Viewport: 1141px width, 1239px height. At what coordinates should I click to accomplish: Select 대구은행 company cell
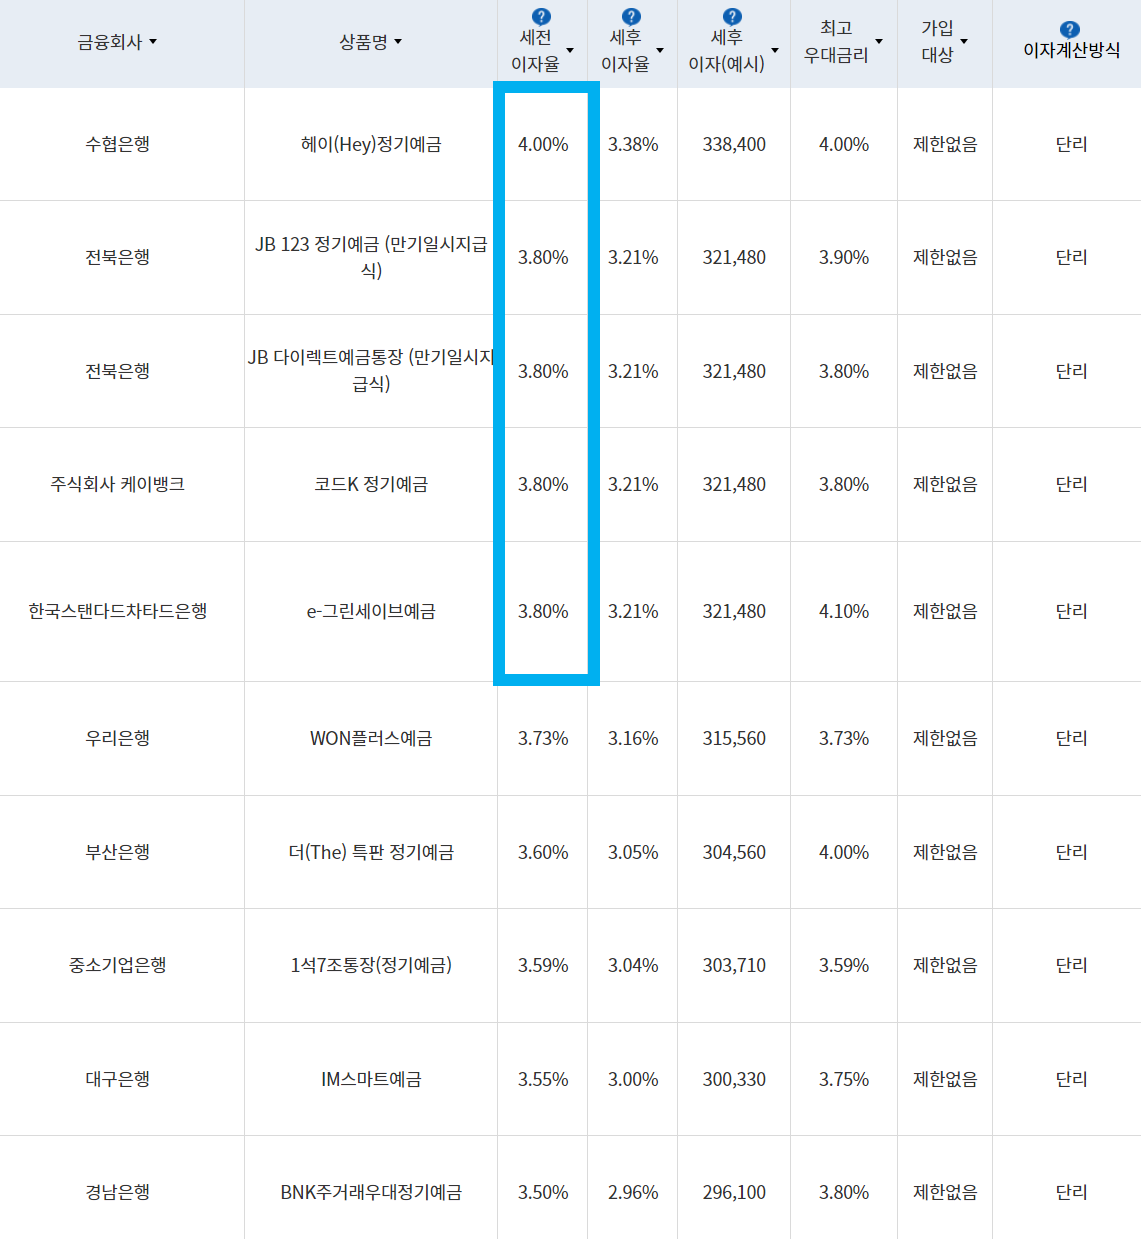tap(118, 1079)
